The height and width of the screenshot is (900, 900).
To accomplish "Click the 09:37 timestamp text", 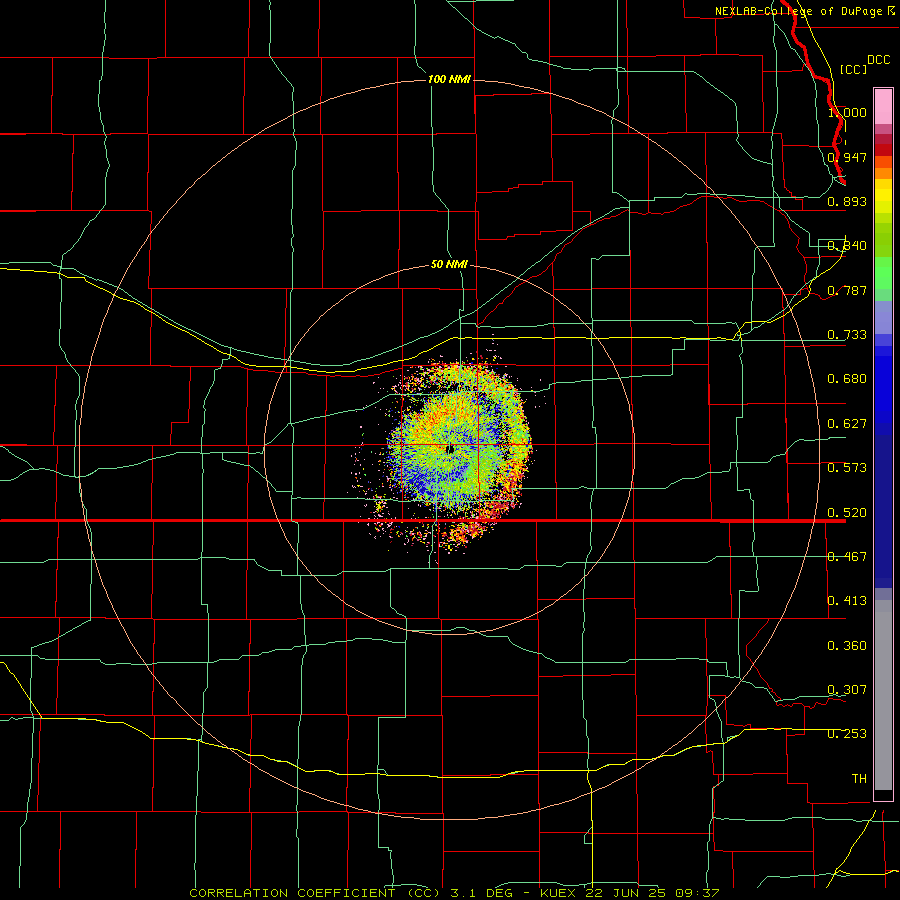I will pos(697,893).
